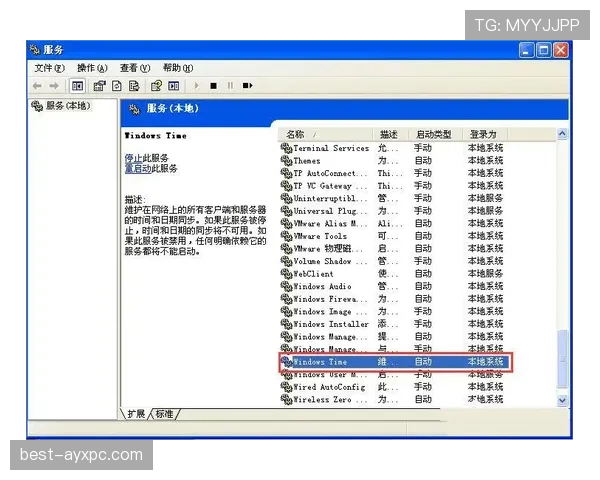Open the 查看(V) menu
The image size is (600, 480).
(135, 68)
